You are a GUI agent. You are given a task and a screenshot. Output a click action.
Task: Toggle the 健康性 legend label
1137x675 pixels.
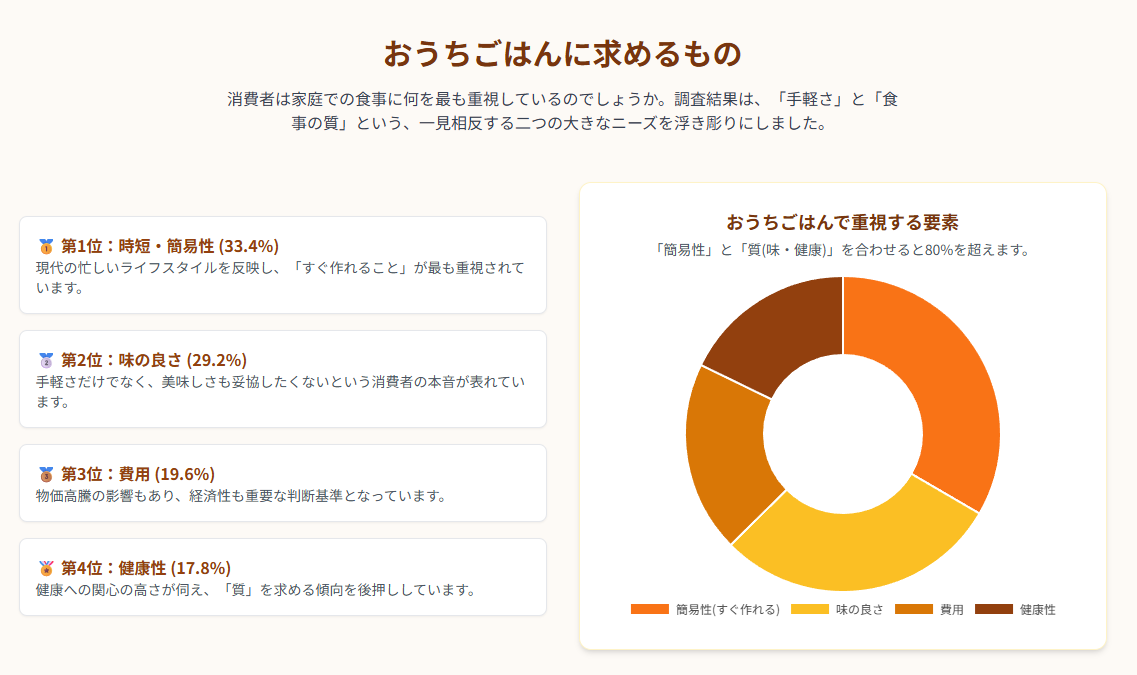(x=1037, y=610)
